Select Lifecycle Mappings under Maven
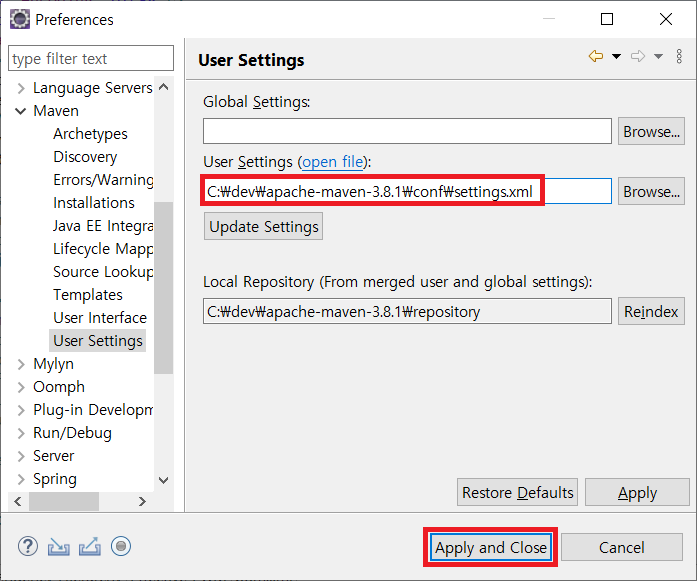Viewport: 697px width, 581px height. (103, 249)
